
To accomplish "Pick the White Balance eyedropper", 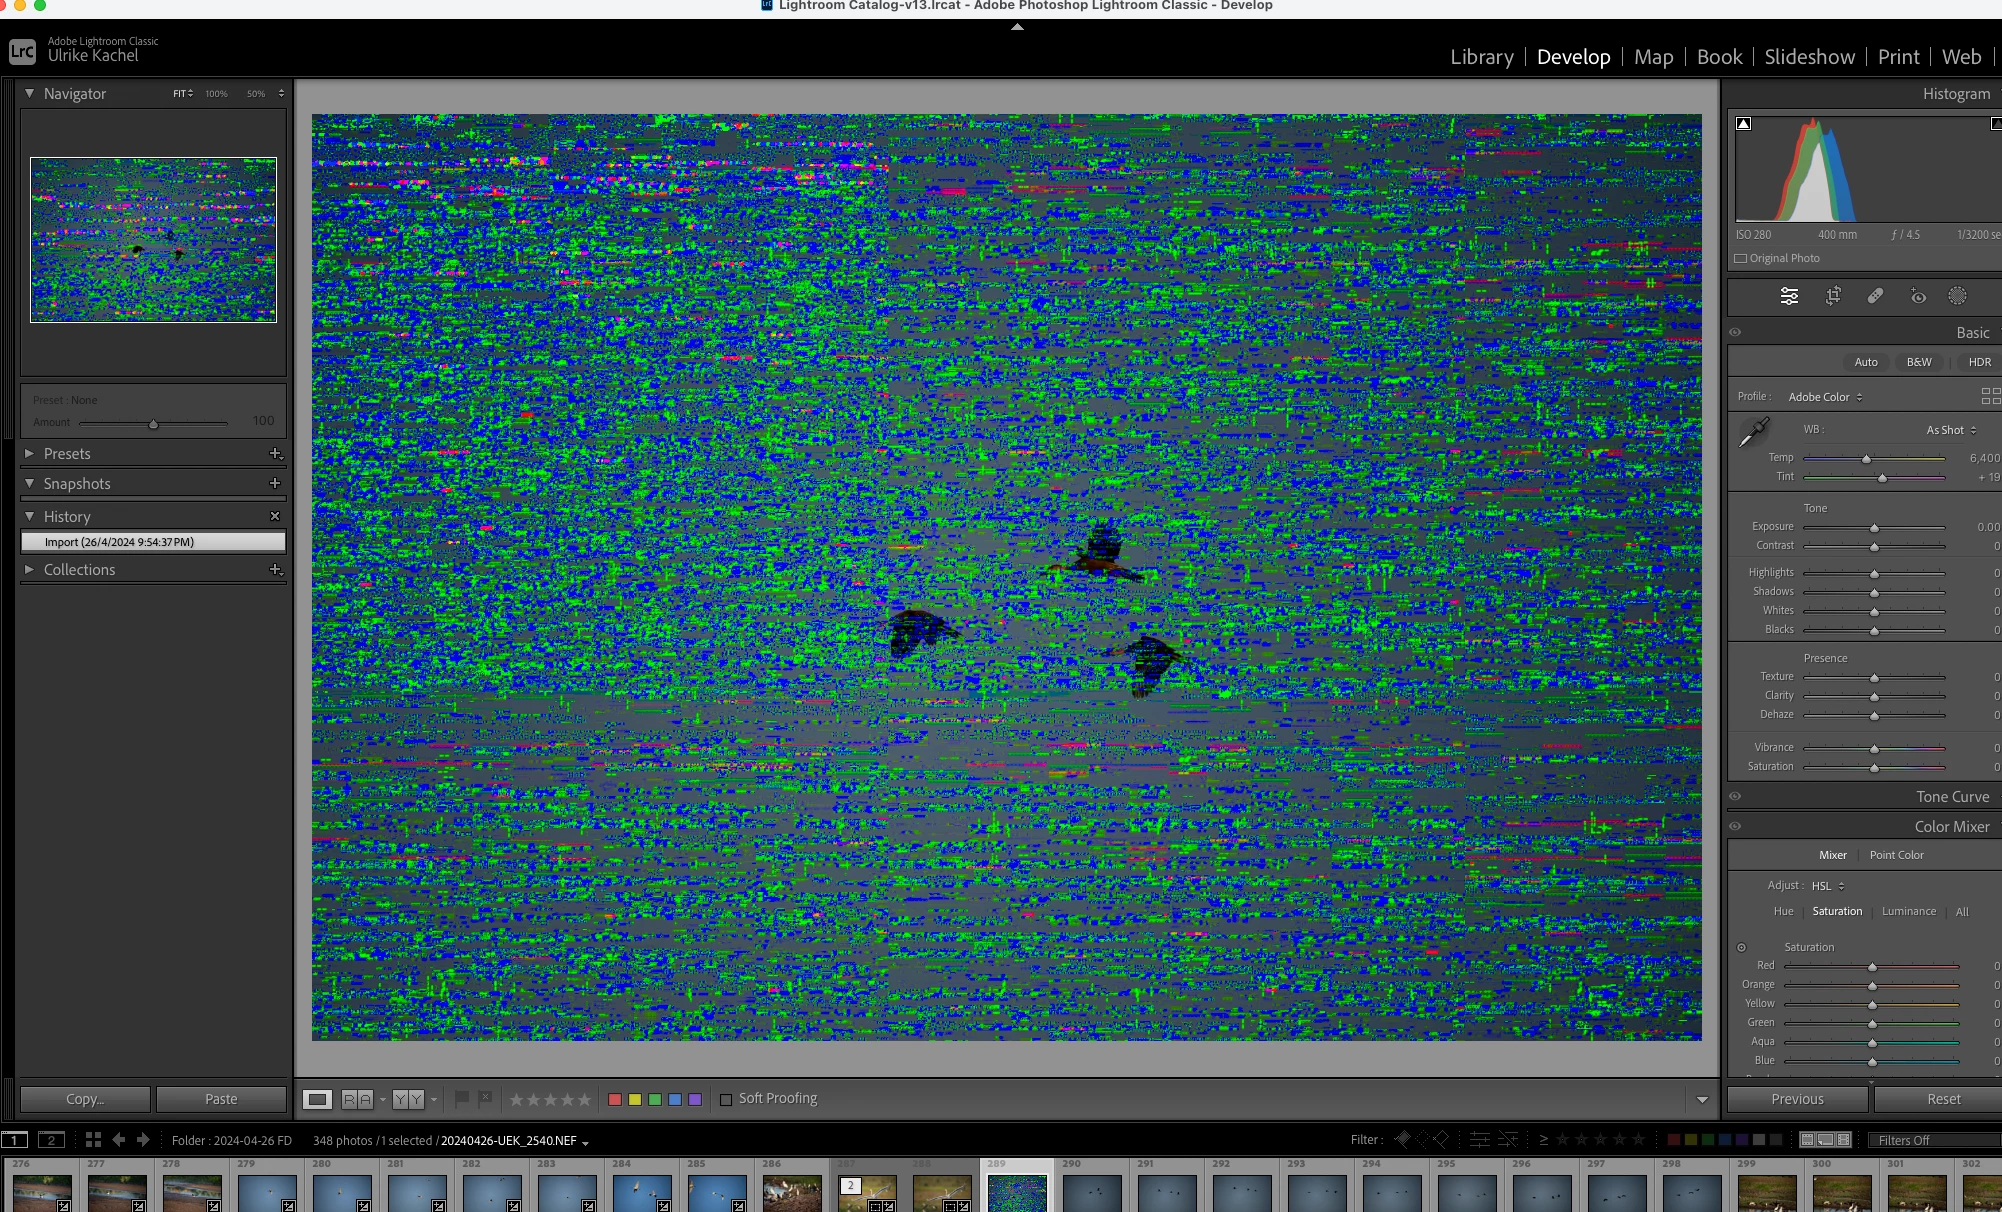I will click(1753, 432).
